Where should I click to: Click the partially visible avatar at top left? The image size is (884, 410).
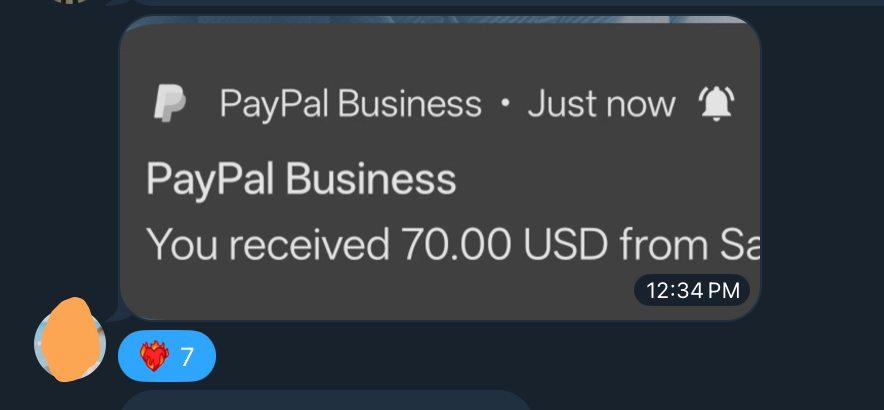pyautogui.click(x=70, y=2)
